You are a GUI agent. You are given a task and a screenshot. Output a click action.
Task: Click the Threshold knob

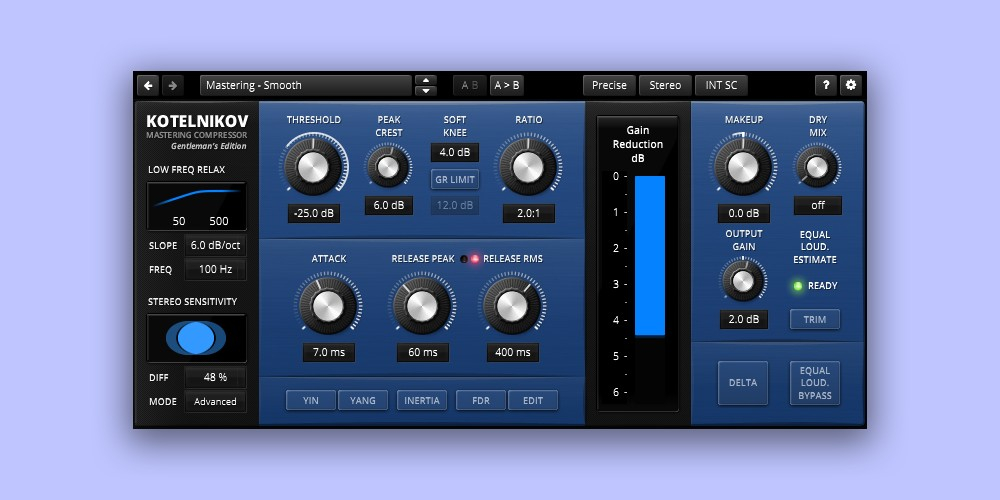(x=313, y=167)
